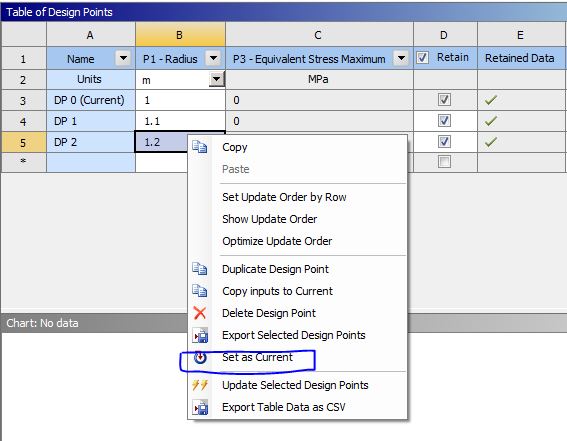This screenshot has height=441, width=567.
Task: Click the red X Delete Design Point icon
Action: [200, 313]
